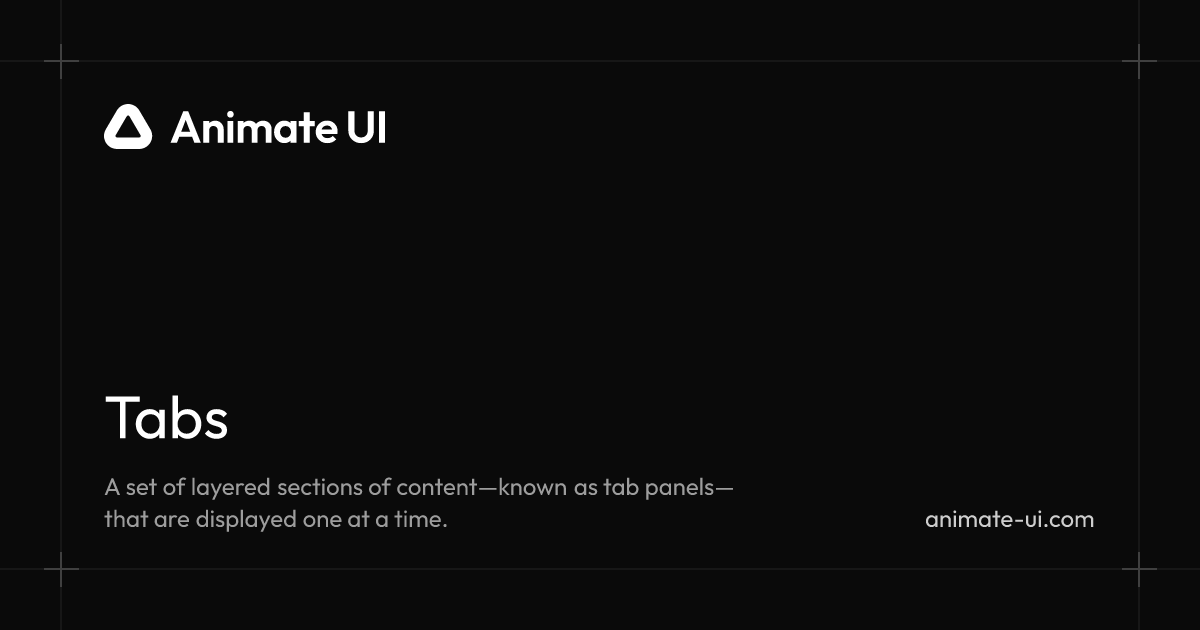Click the bottom horizontal grid line

[600, 569]
